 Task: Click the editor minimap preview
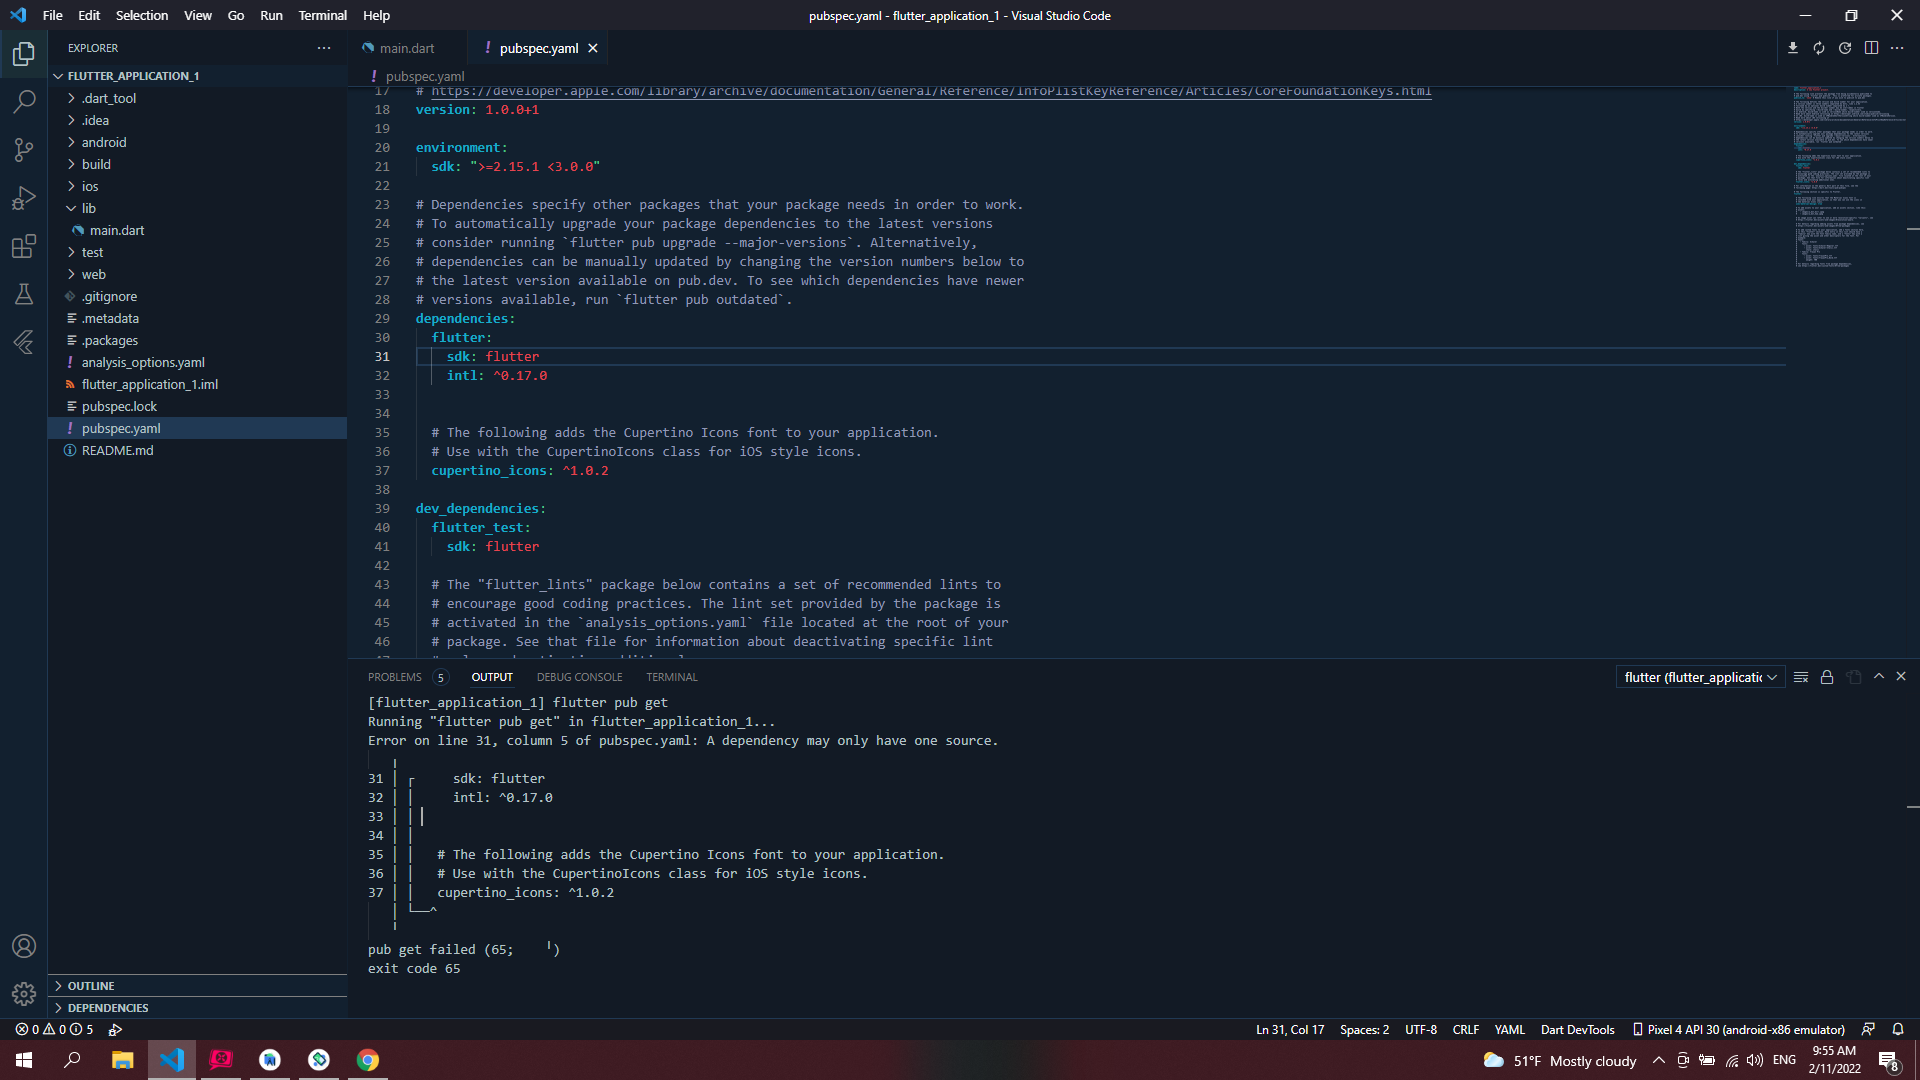1848,177
